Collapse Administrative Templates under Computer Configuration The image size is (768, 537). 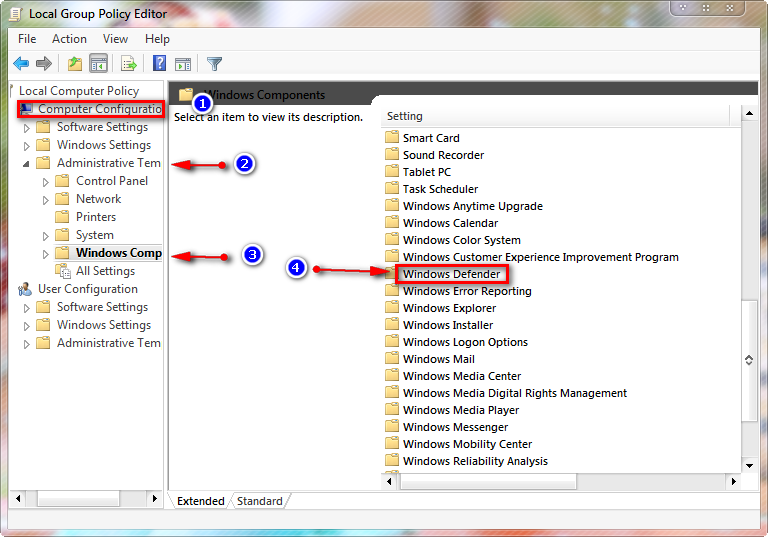(x=26, y=164)
